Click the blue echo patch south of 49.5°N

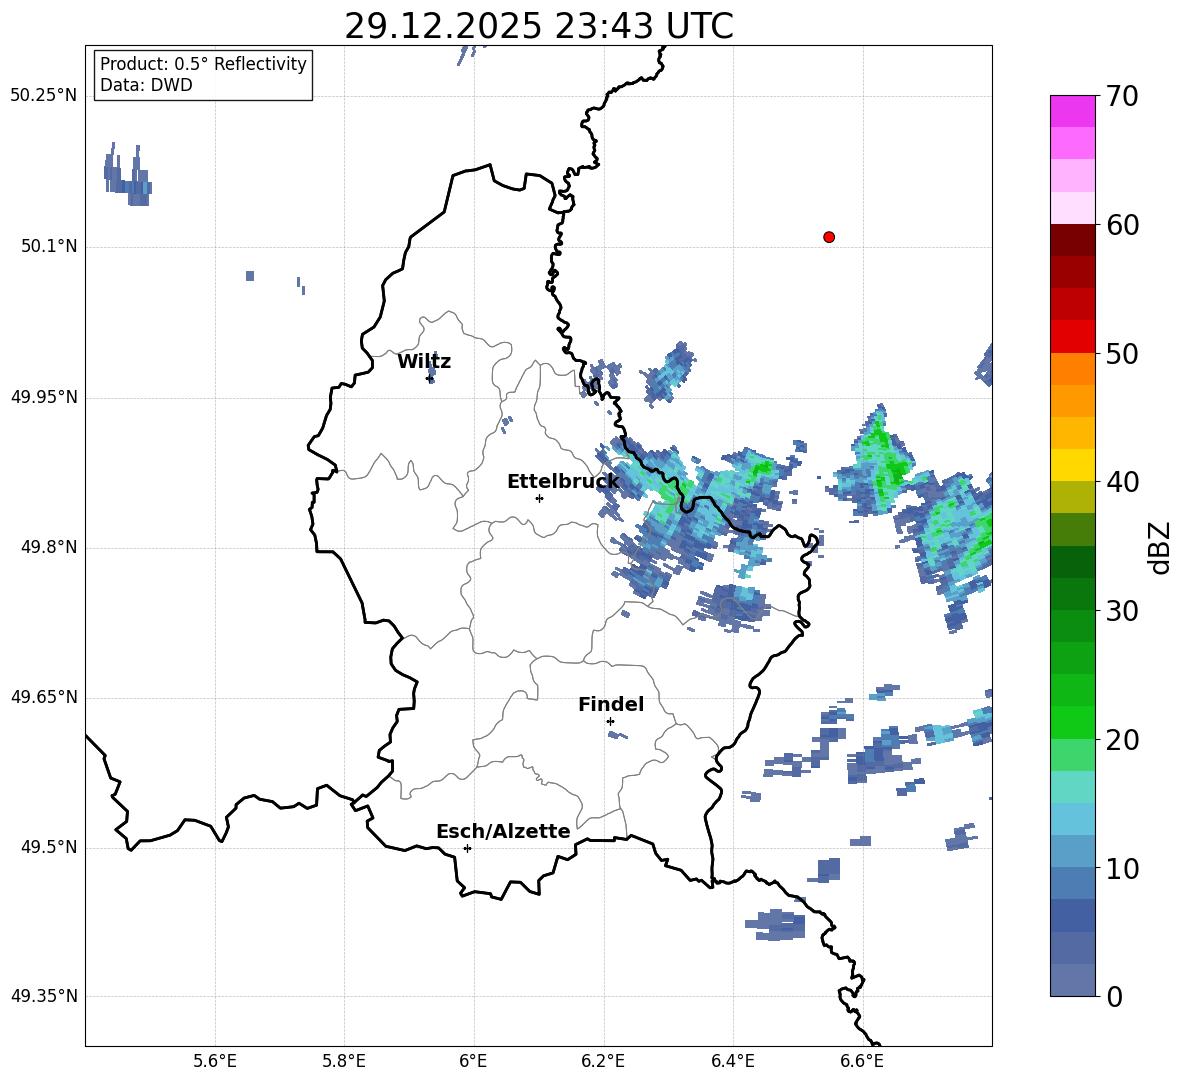tap(775, 925)
